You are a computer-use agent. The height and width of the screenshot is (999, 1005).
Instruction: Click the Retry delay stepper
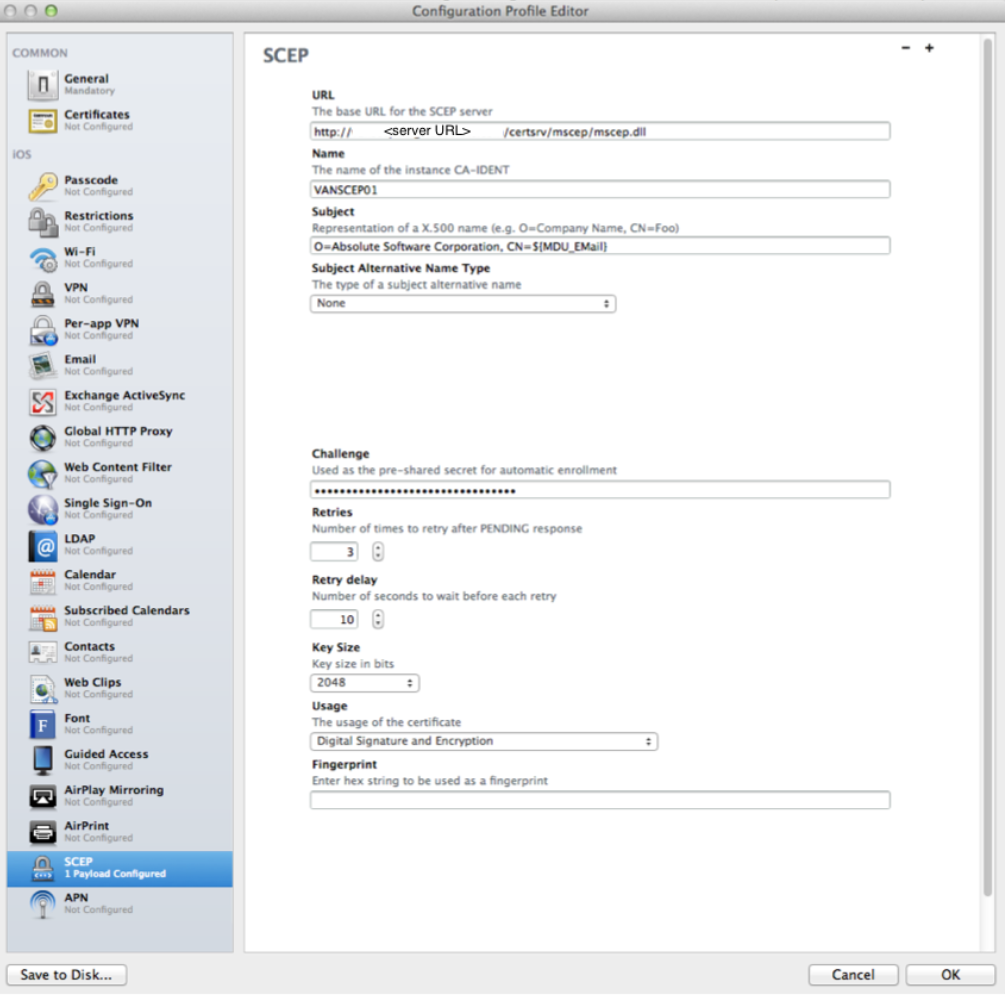click(378, 620)
